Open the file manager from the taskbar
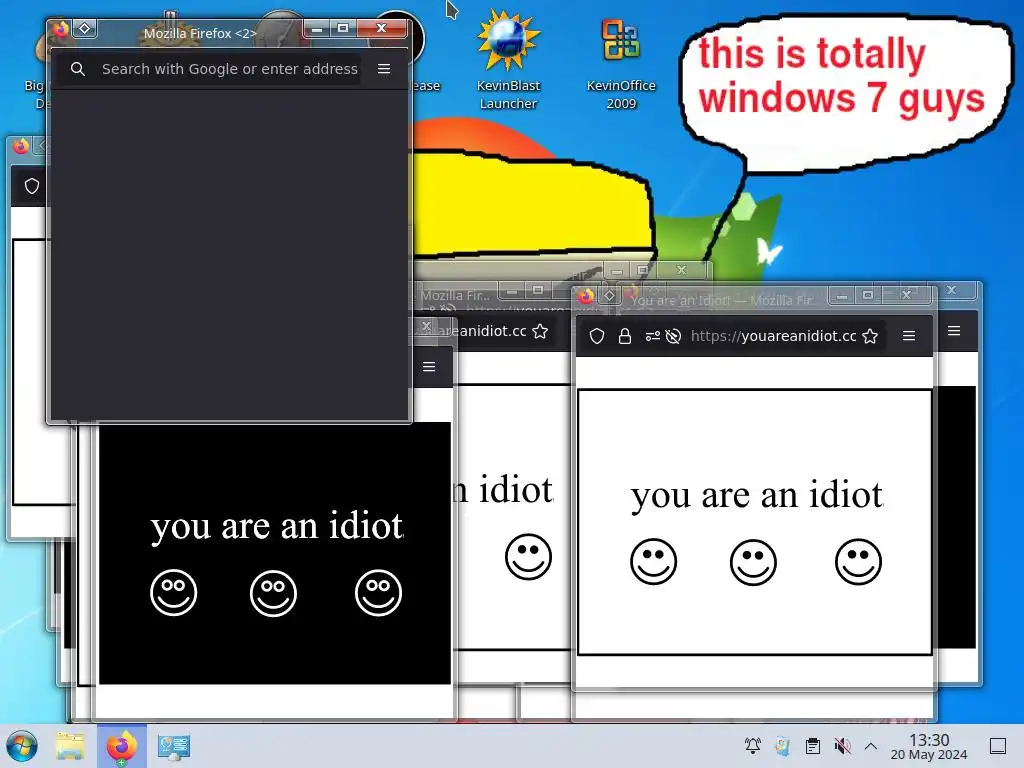 (70, 746)
